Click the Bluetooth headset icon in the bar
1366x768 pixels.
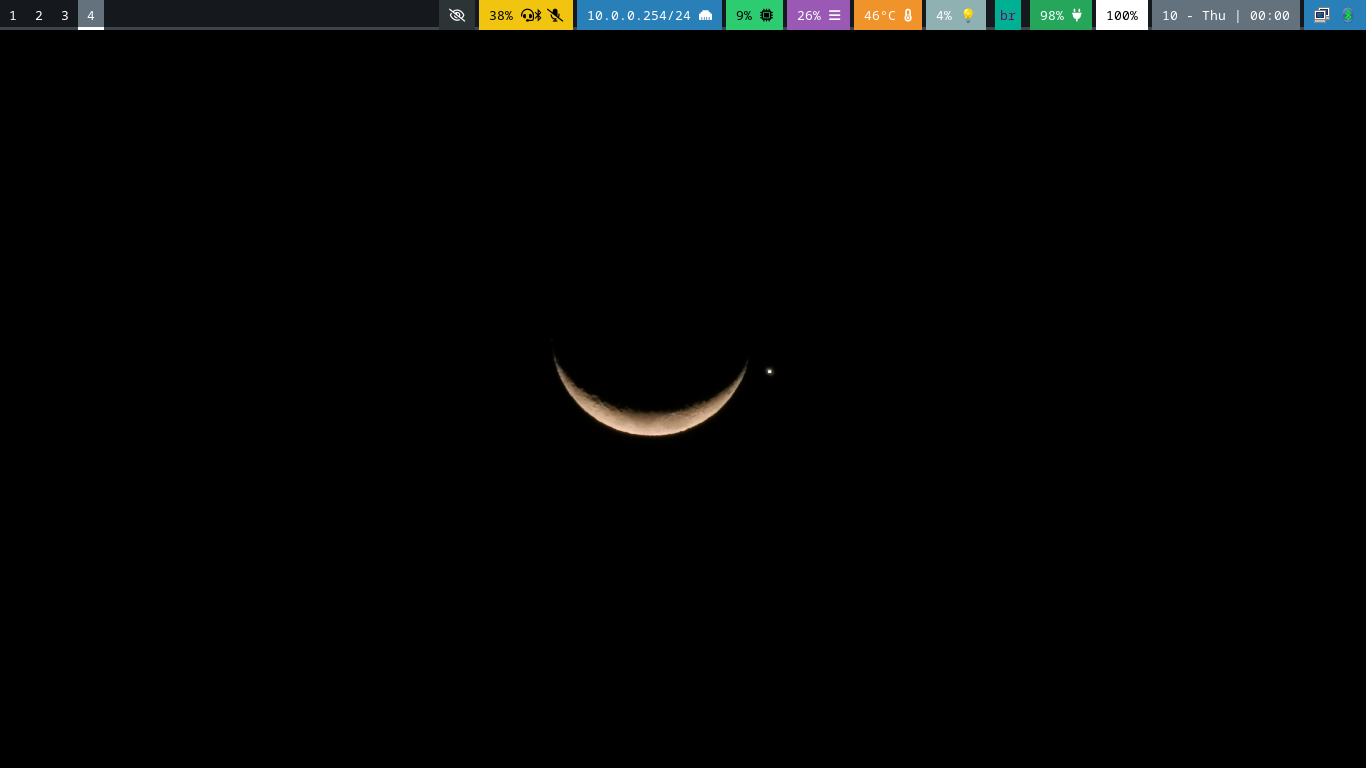tap(531, 15)
